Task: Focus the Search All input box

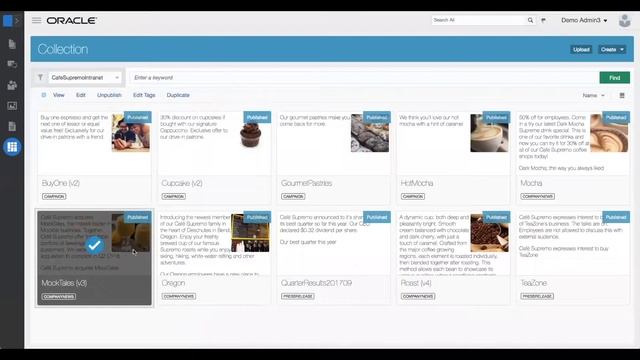Action: click(478, 20)
